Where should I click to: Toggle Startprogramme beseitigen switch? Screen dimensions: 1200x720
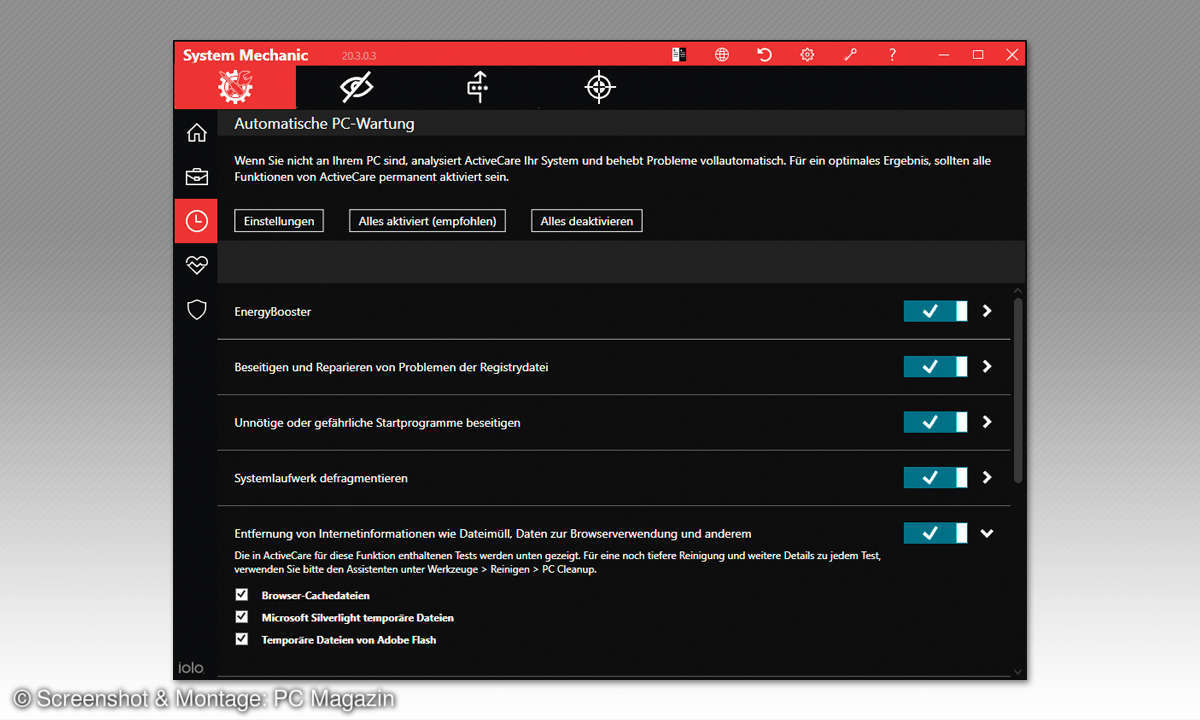click(x=936, y=422)
